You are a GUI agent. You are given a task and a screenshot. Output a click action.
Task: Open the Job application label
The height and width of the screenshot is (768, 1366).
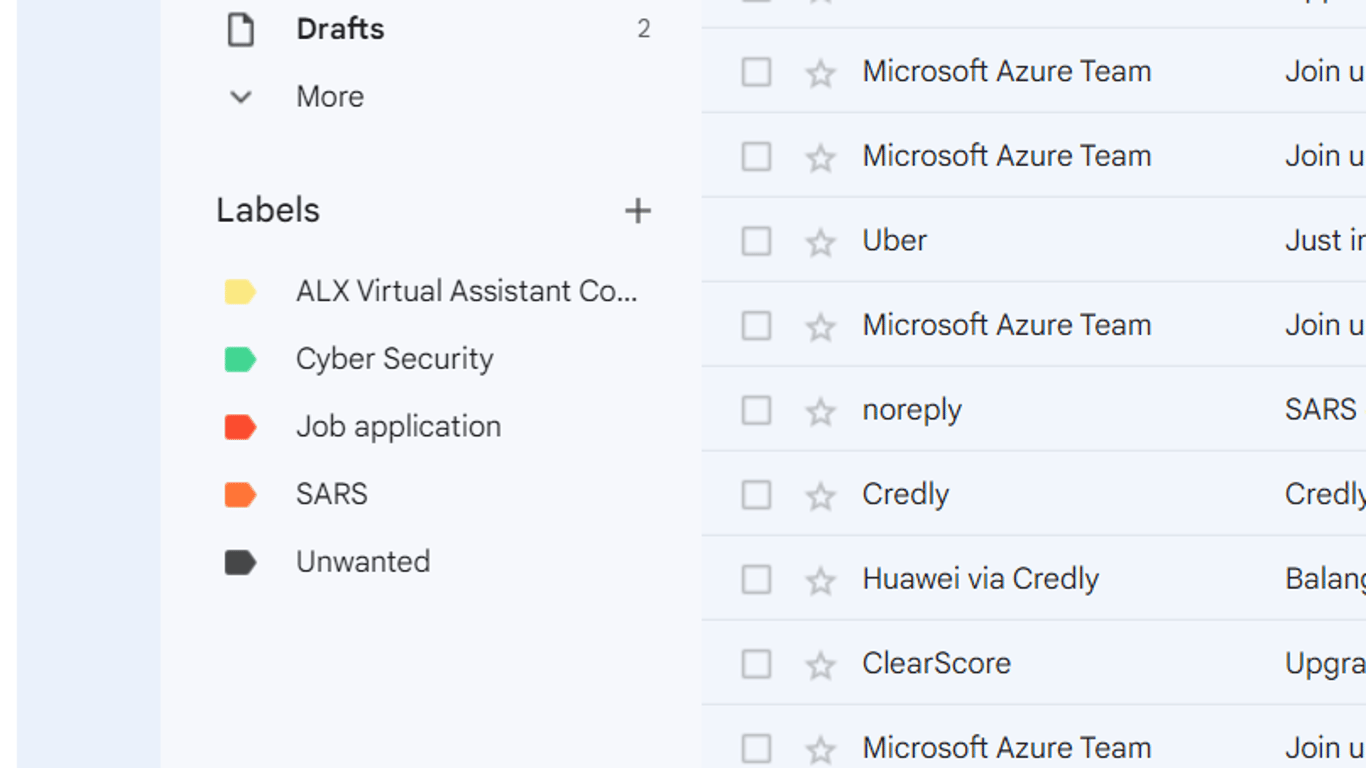(x=399, y=427)
